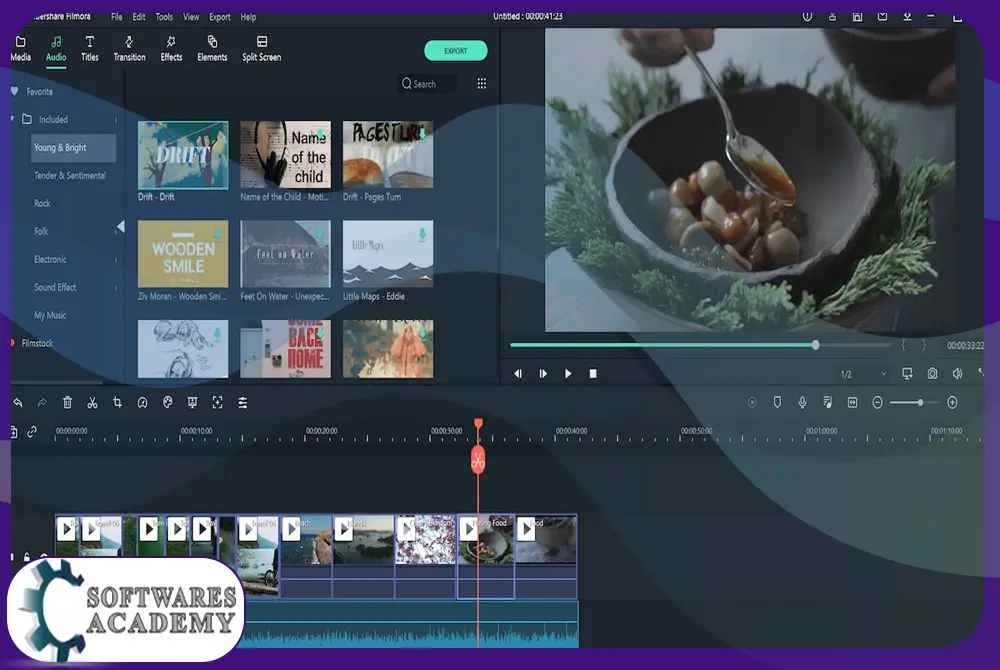Click the Split scissors toolbar icon

pyautogui.click(x=92, y=402)
